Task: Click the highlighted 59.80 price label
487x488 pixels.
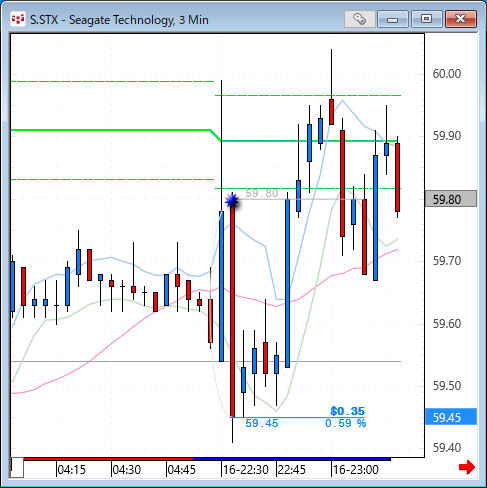Action: tap(451, 199)
